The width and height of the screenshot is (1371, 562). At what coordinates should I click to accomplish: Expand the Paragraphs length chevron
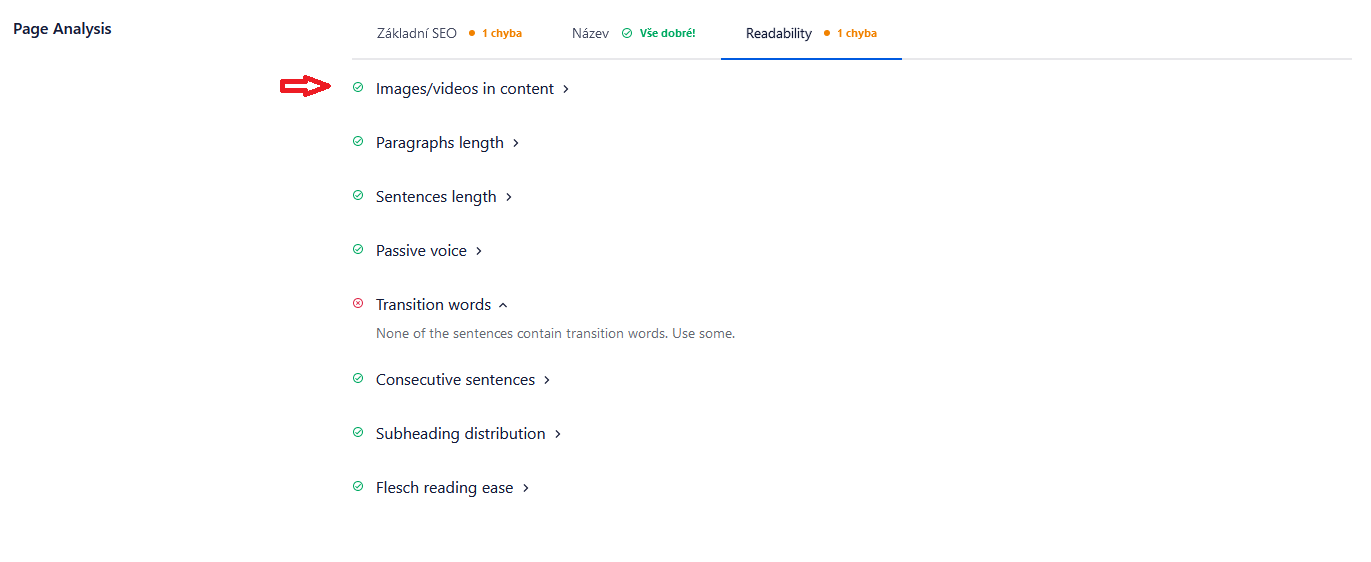tap(516, 143)
